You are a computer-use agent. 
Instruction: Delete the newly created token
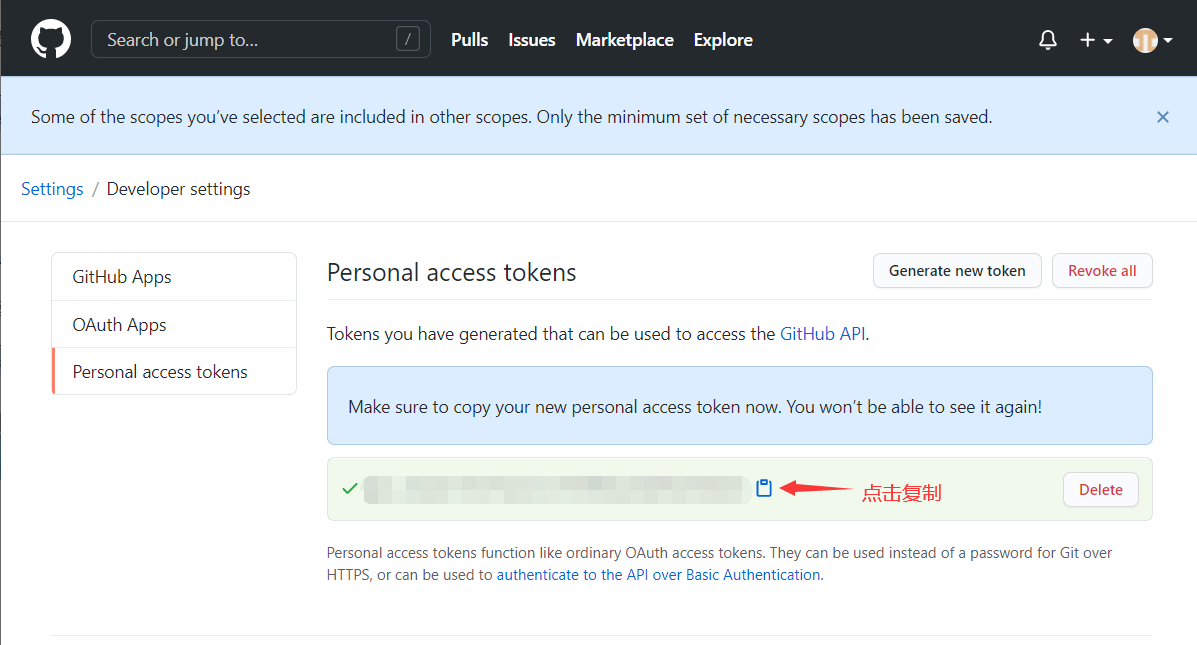pos(1100,489)
